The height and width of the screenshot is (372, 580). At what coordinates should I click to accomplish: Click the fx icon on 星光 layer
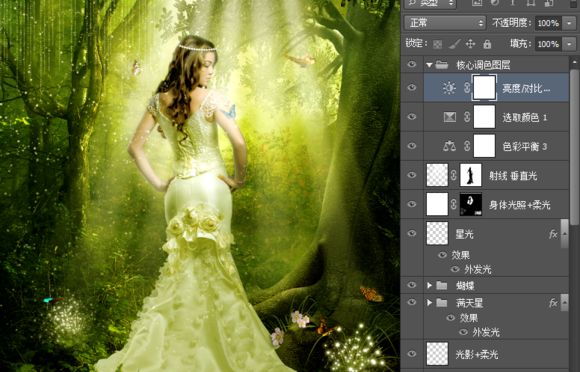[x=553, y=234]
